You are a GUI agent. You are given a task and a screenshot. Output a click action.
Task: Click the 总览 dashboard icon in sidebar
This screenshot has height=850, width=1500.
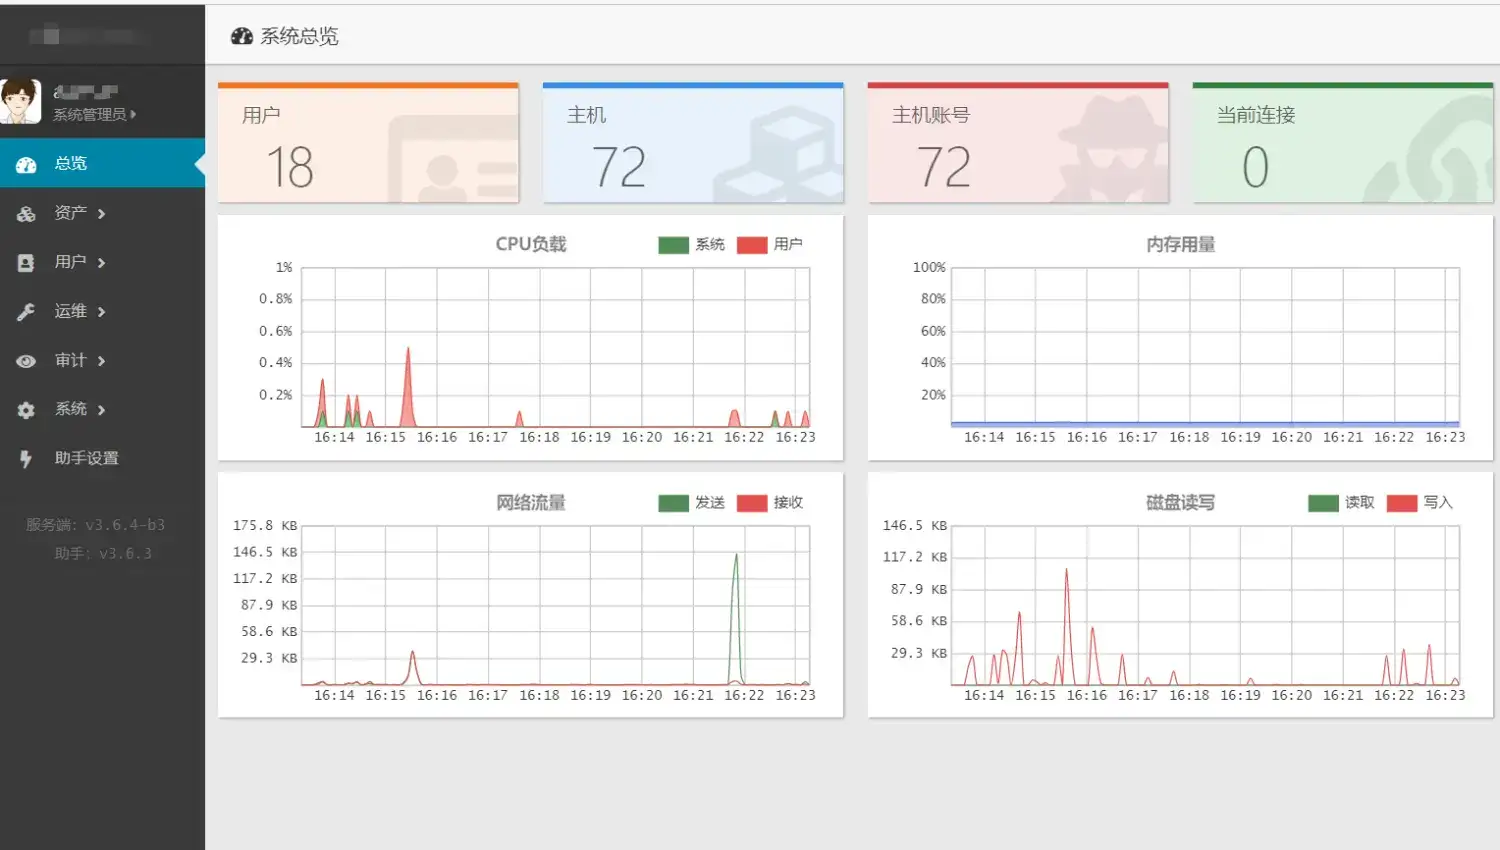(26, 164)
